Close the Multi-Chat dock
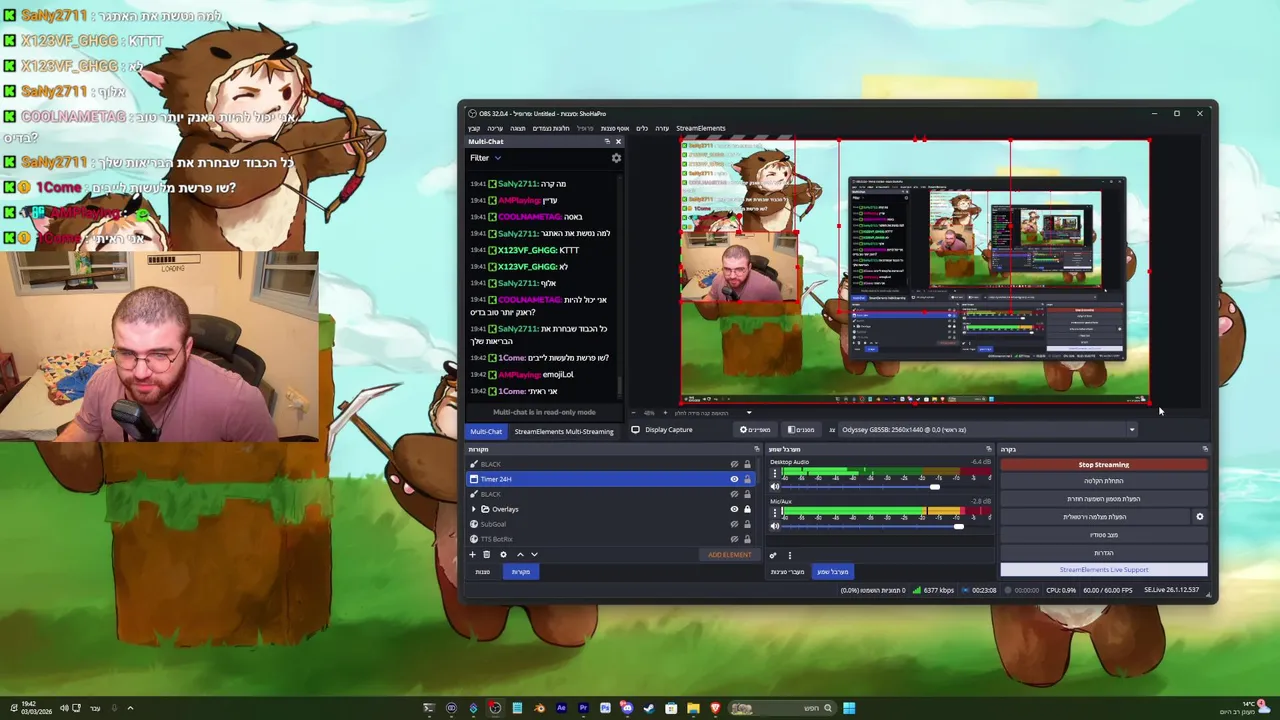1280x720 pixels. click(x=618, y=142)
